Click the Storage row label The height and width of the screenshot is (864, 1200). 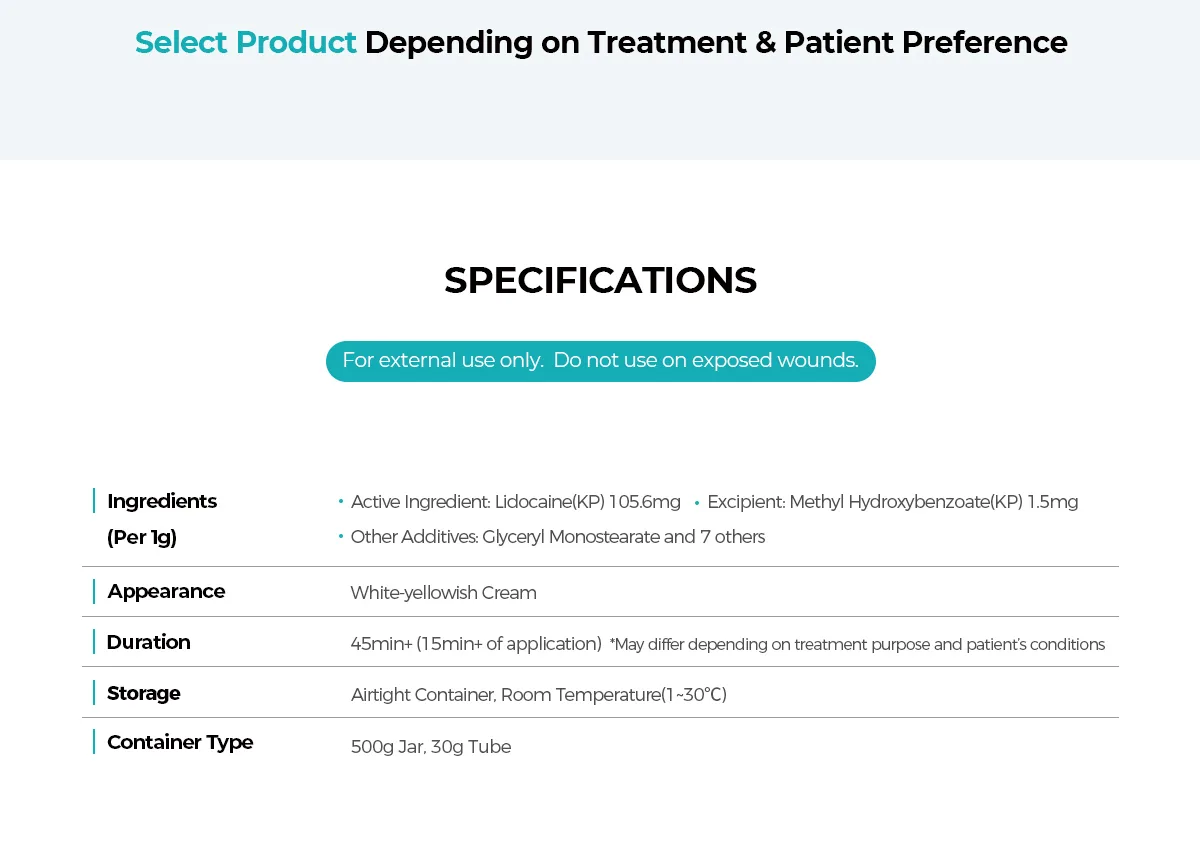tap(144, 693)
